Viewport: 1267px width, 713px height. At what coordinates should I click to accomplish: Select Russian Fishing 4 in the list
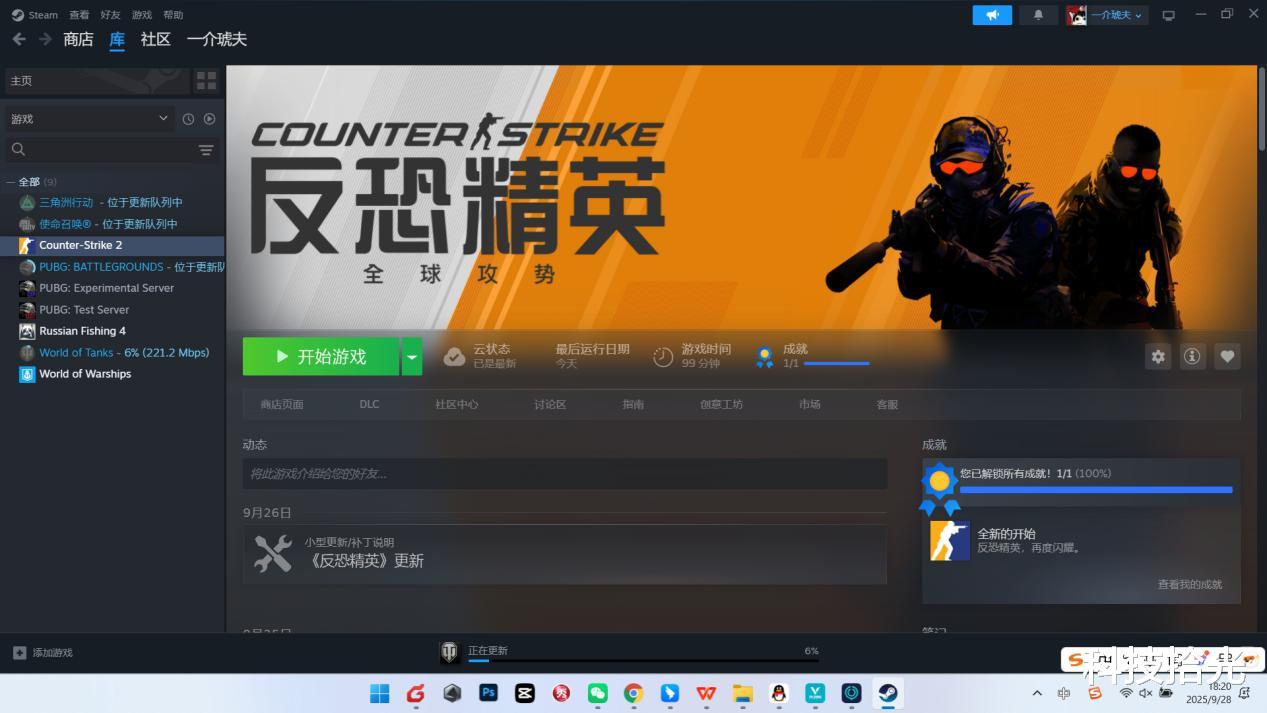click(x=82, y=331)
